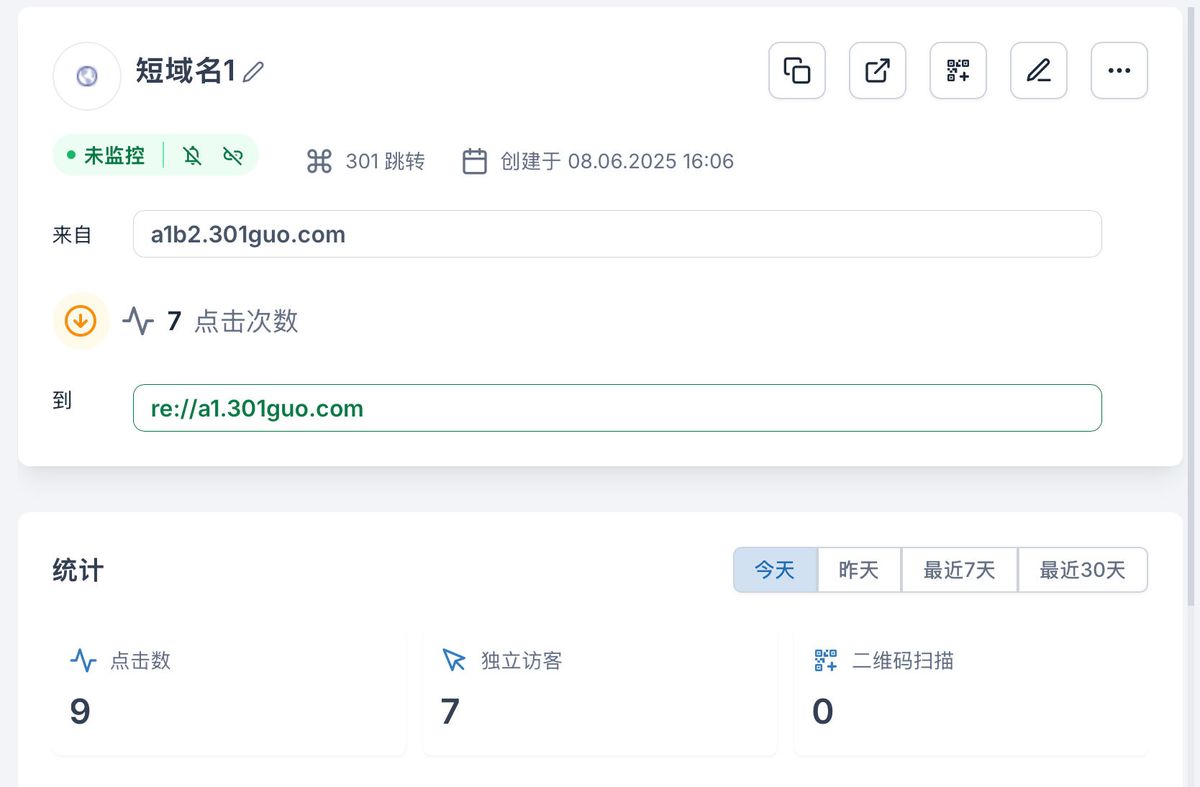Click the broken link icon in the status badge

(233, 155)
